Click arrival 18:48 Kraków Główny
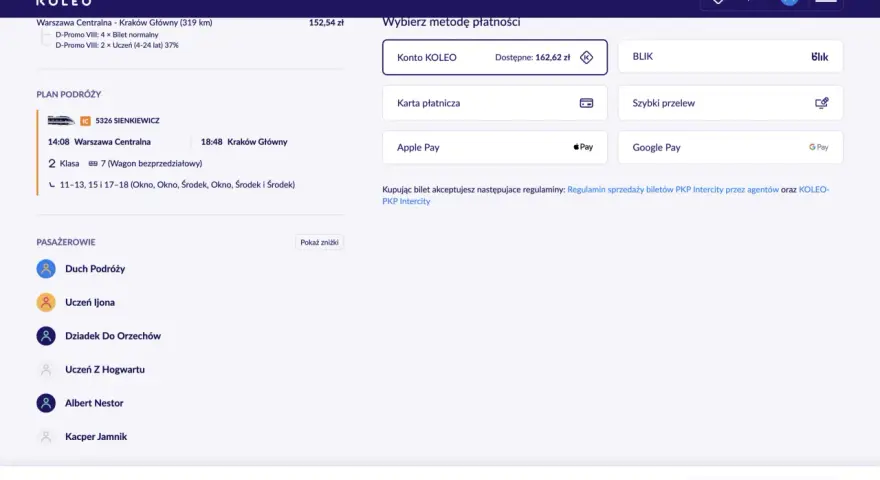 coord(244,142)
